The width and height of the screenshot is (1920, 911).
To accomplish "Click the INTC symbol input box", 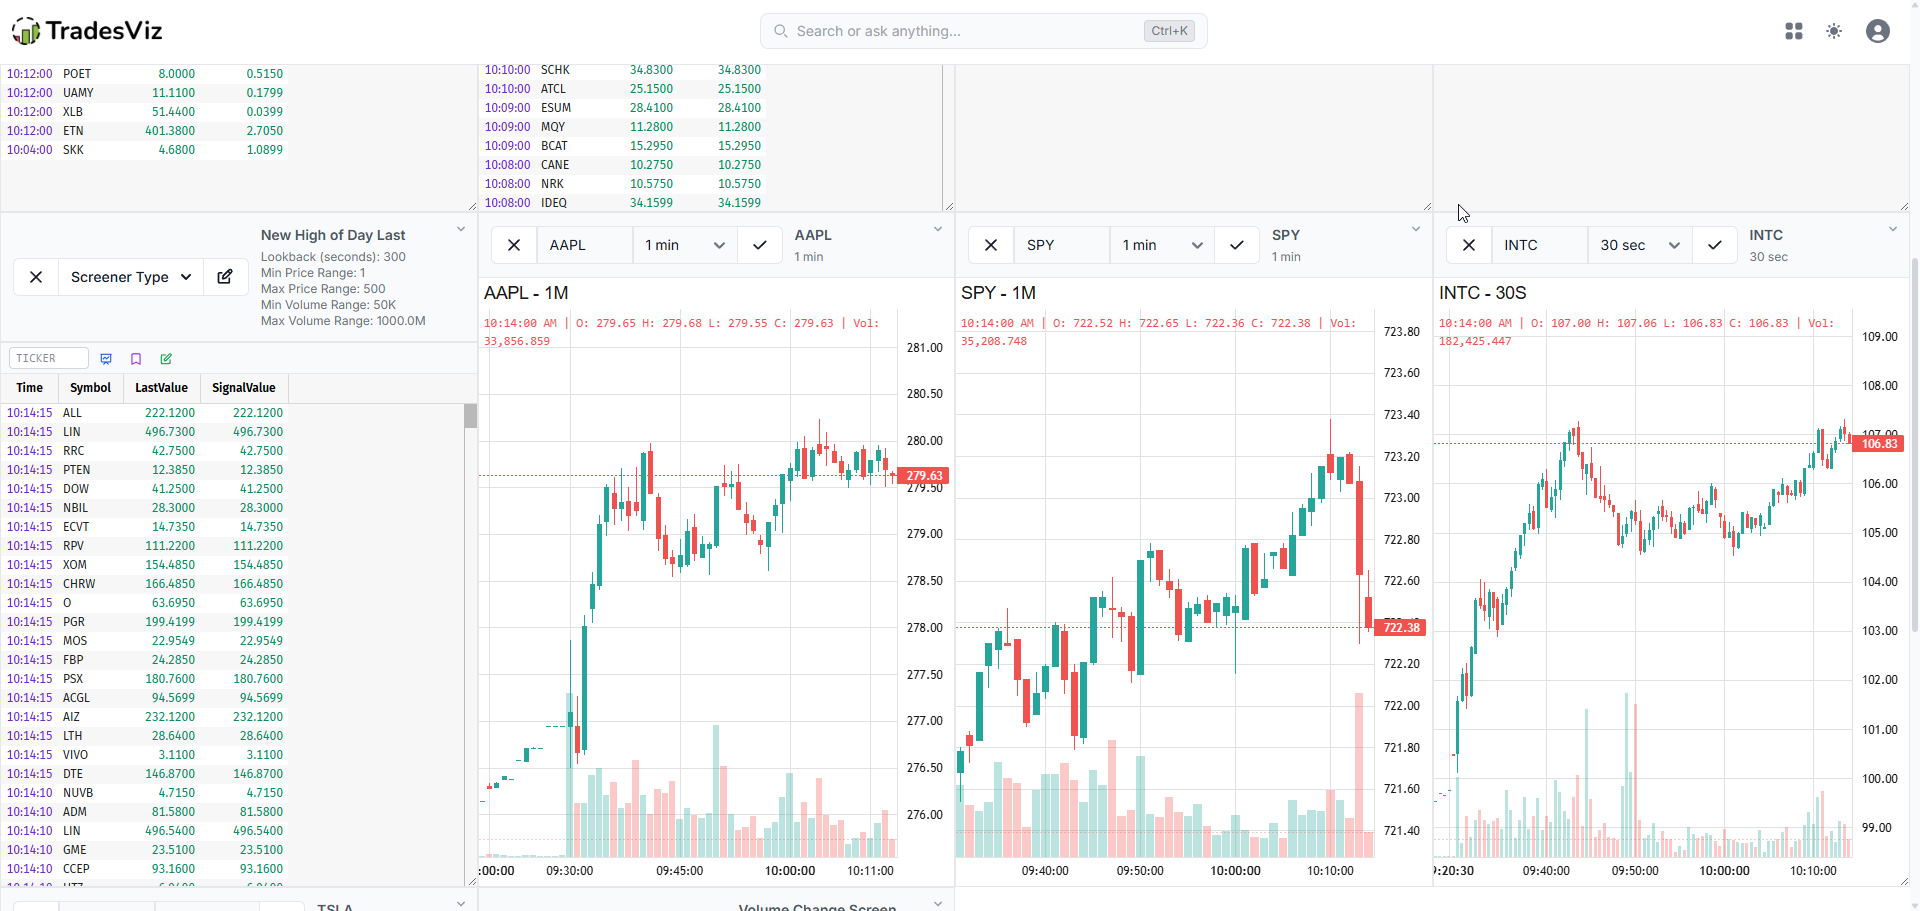I will coord(1540,245).
